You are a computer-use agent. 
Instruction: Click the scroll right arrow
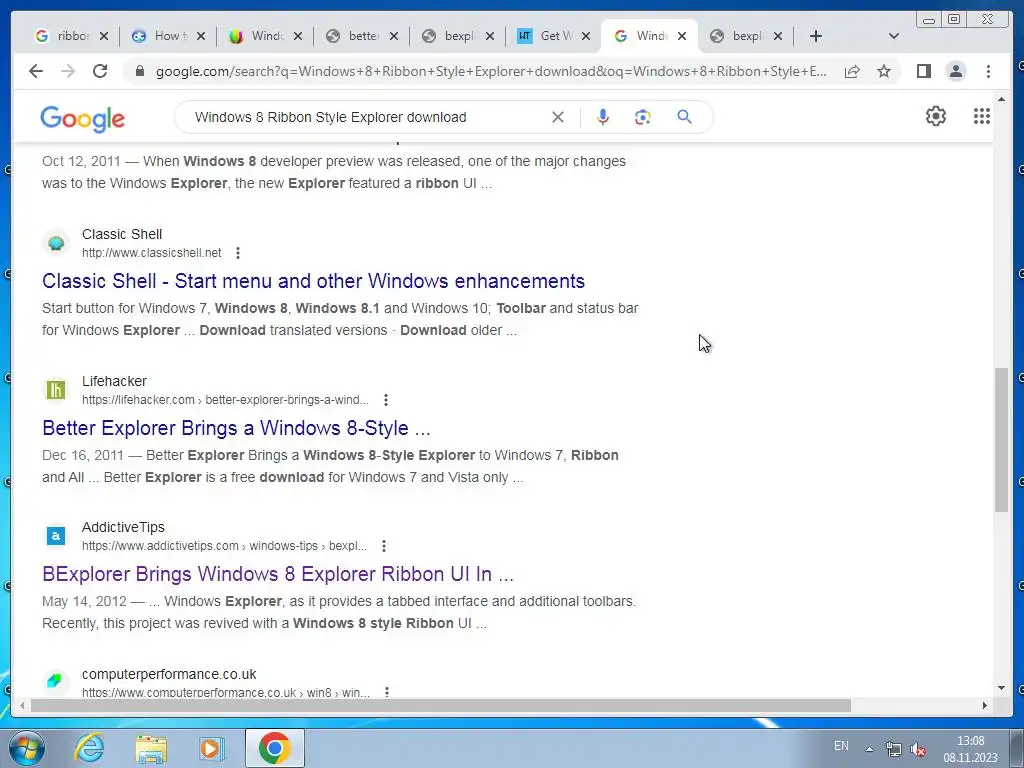(985, 706)
